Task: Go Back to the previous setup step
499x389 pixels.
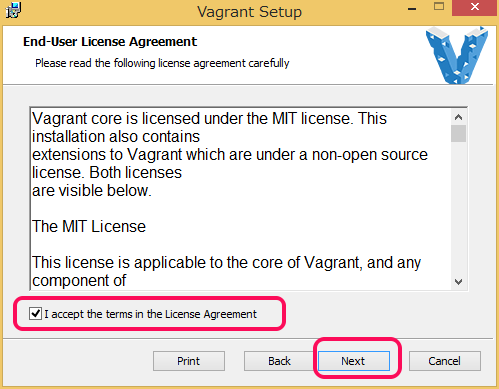Action: point(279,361)
